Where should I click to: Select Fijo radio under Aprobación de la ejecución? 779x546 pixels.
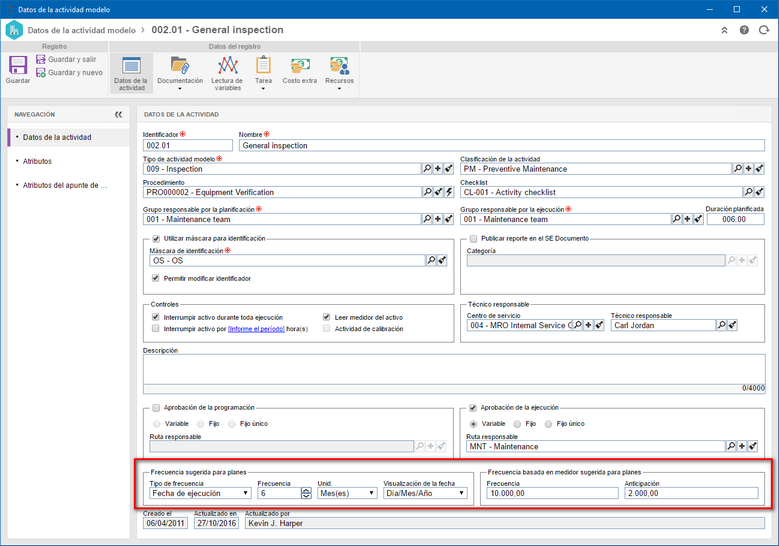point(517,424)
